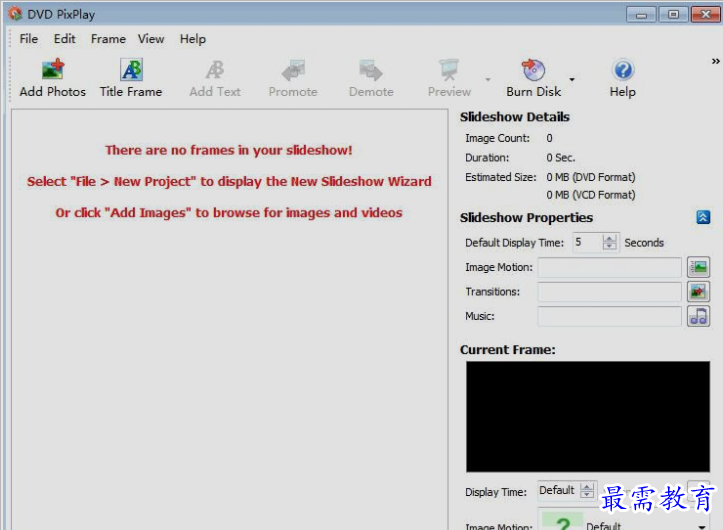Click the slideshow Image Motion text field
The height and width of the screenshot is (530, 723).
coord(609,268)
